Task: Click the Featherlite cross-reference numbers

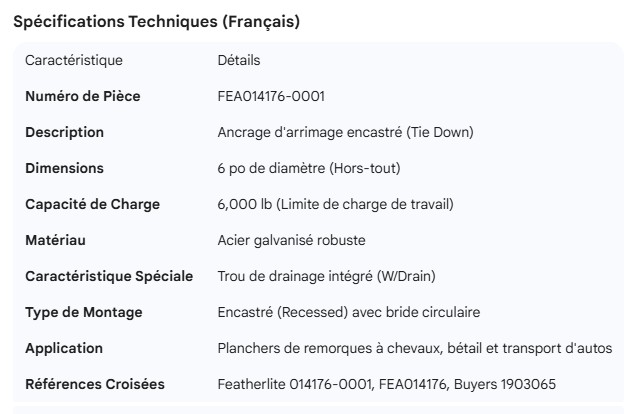Action: pyautogui.click(x=386, y=384)
